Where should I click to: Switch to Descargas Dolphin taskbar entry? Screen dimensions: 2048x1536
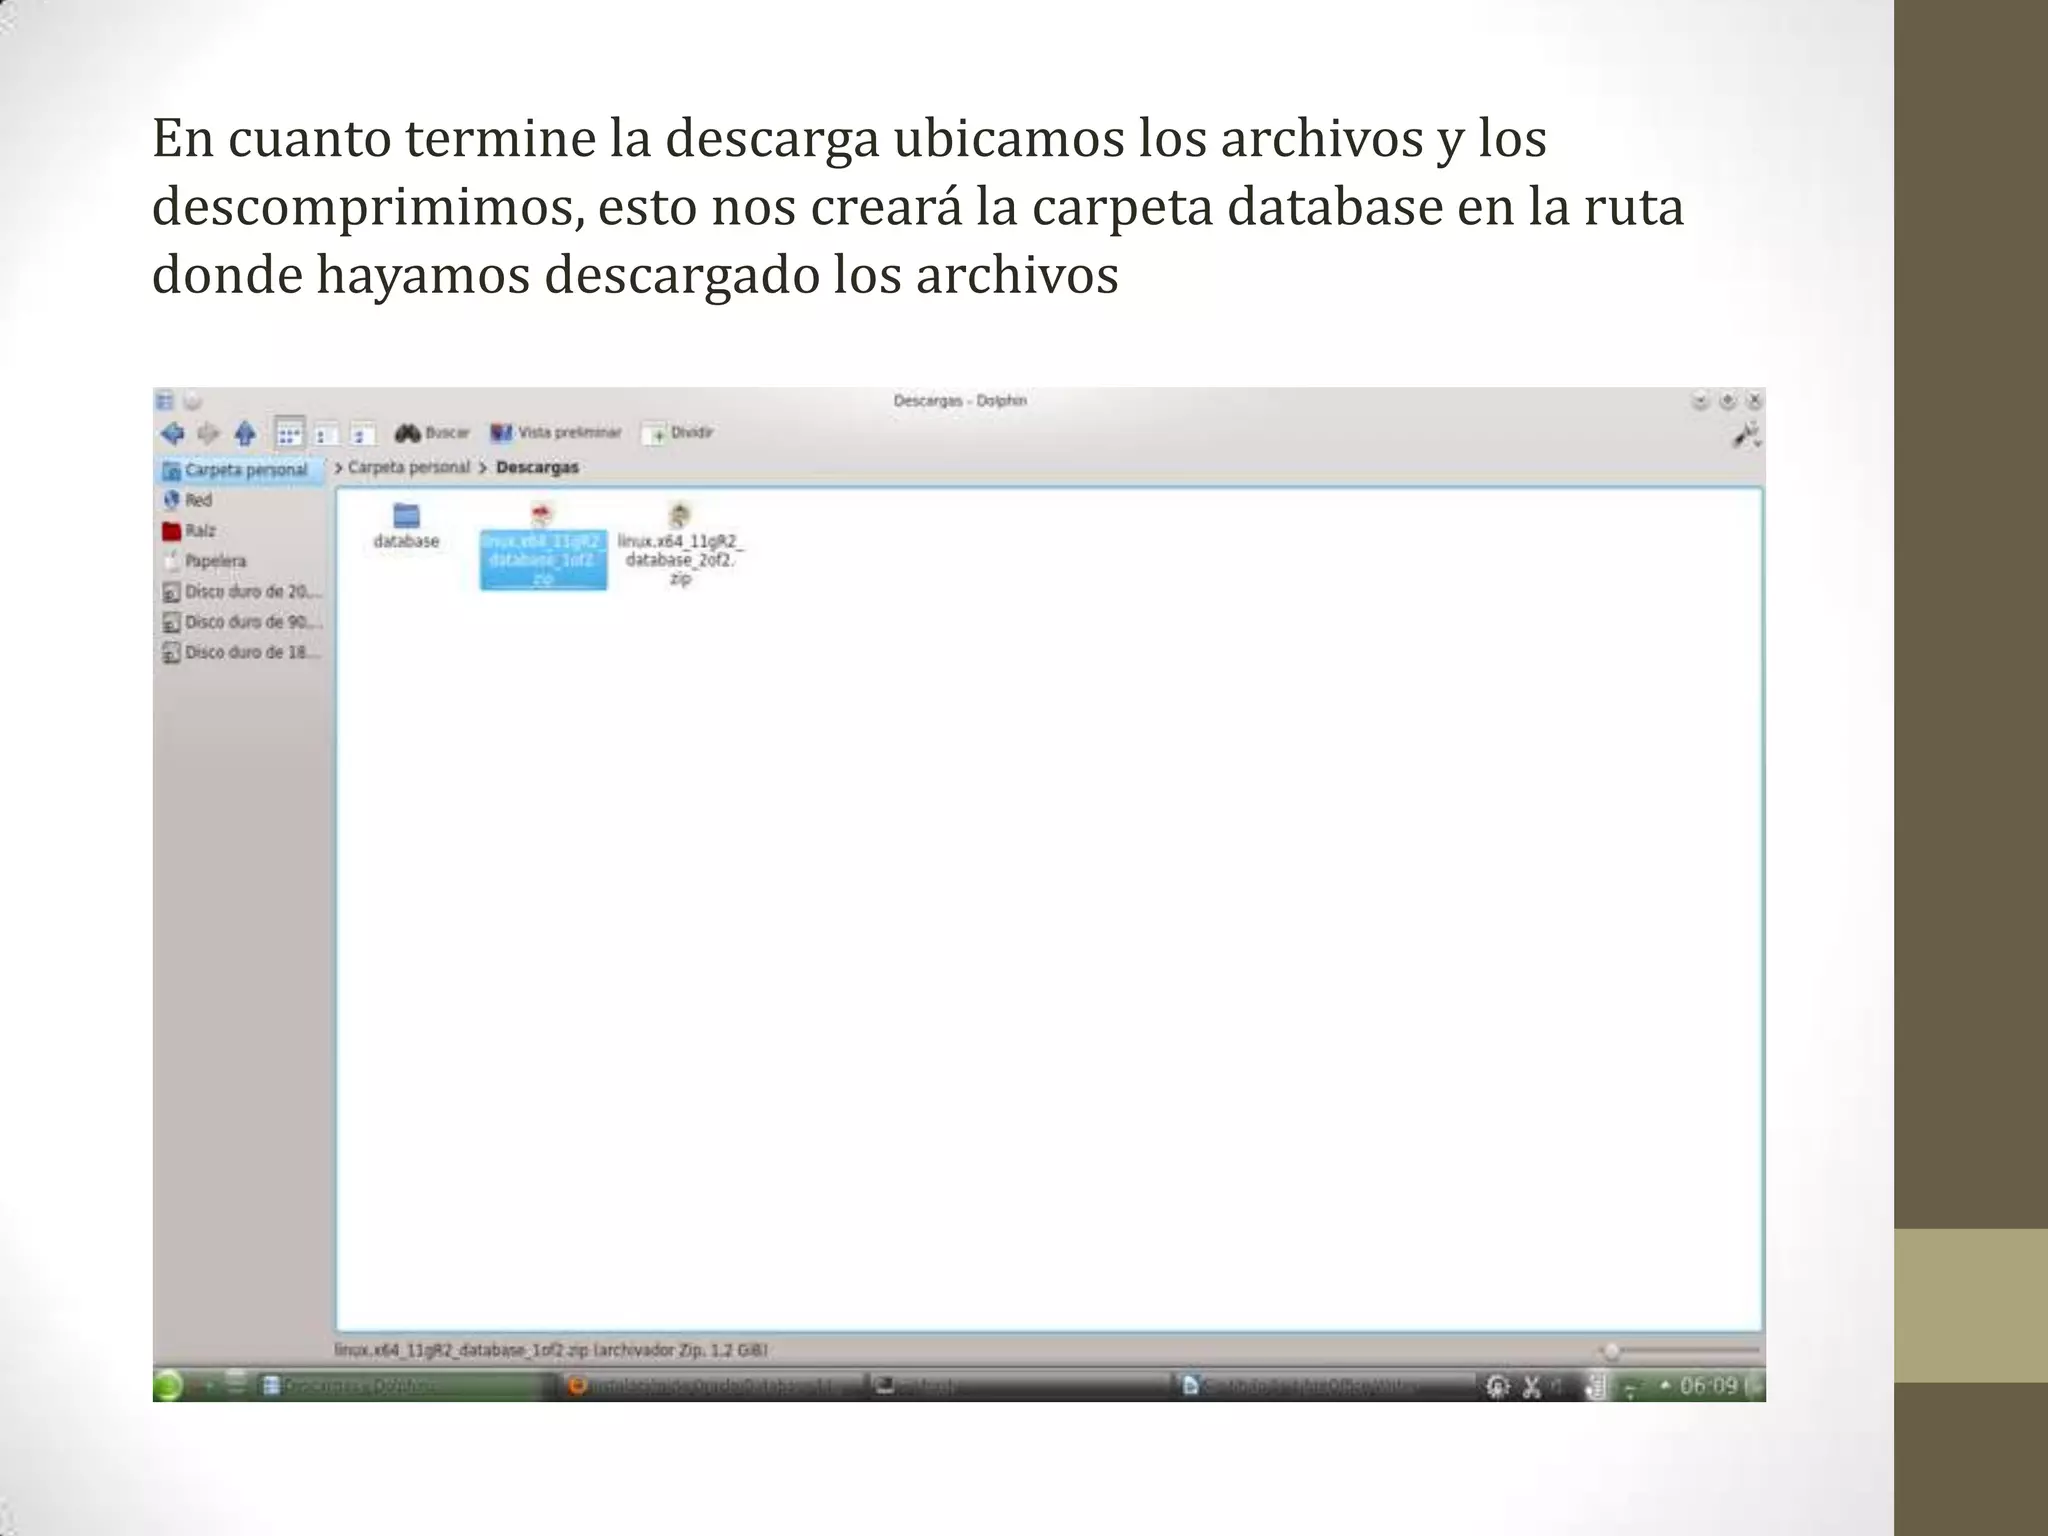(x=404, y=1386)
